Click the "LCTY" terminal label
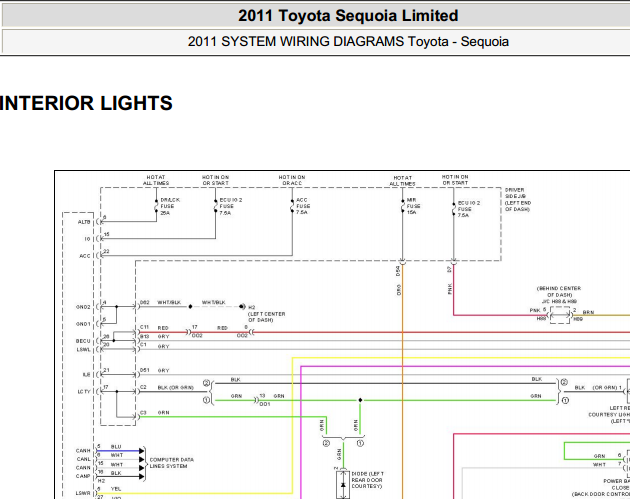630x499 pixels. (84, 392)
